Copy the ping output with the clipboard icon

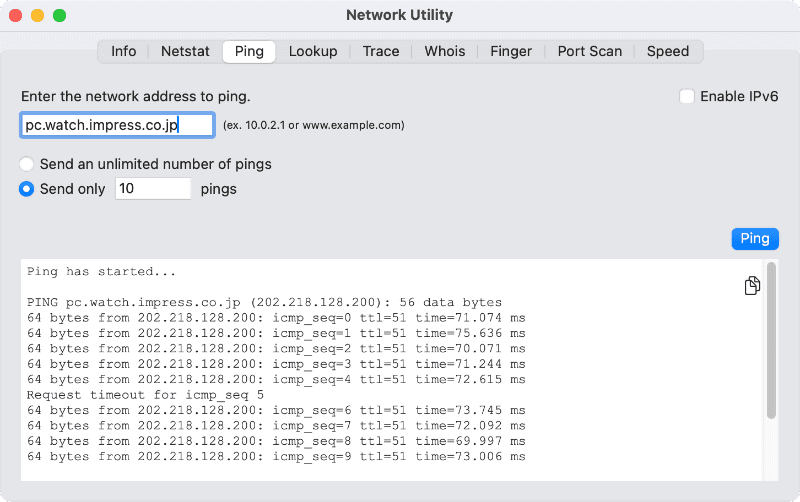point(752,285)
